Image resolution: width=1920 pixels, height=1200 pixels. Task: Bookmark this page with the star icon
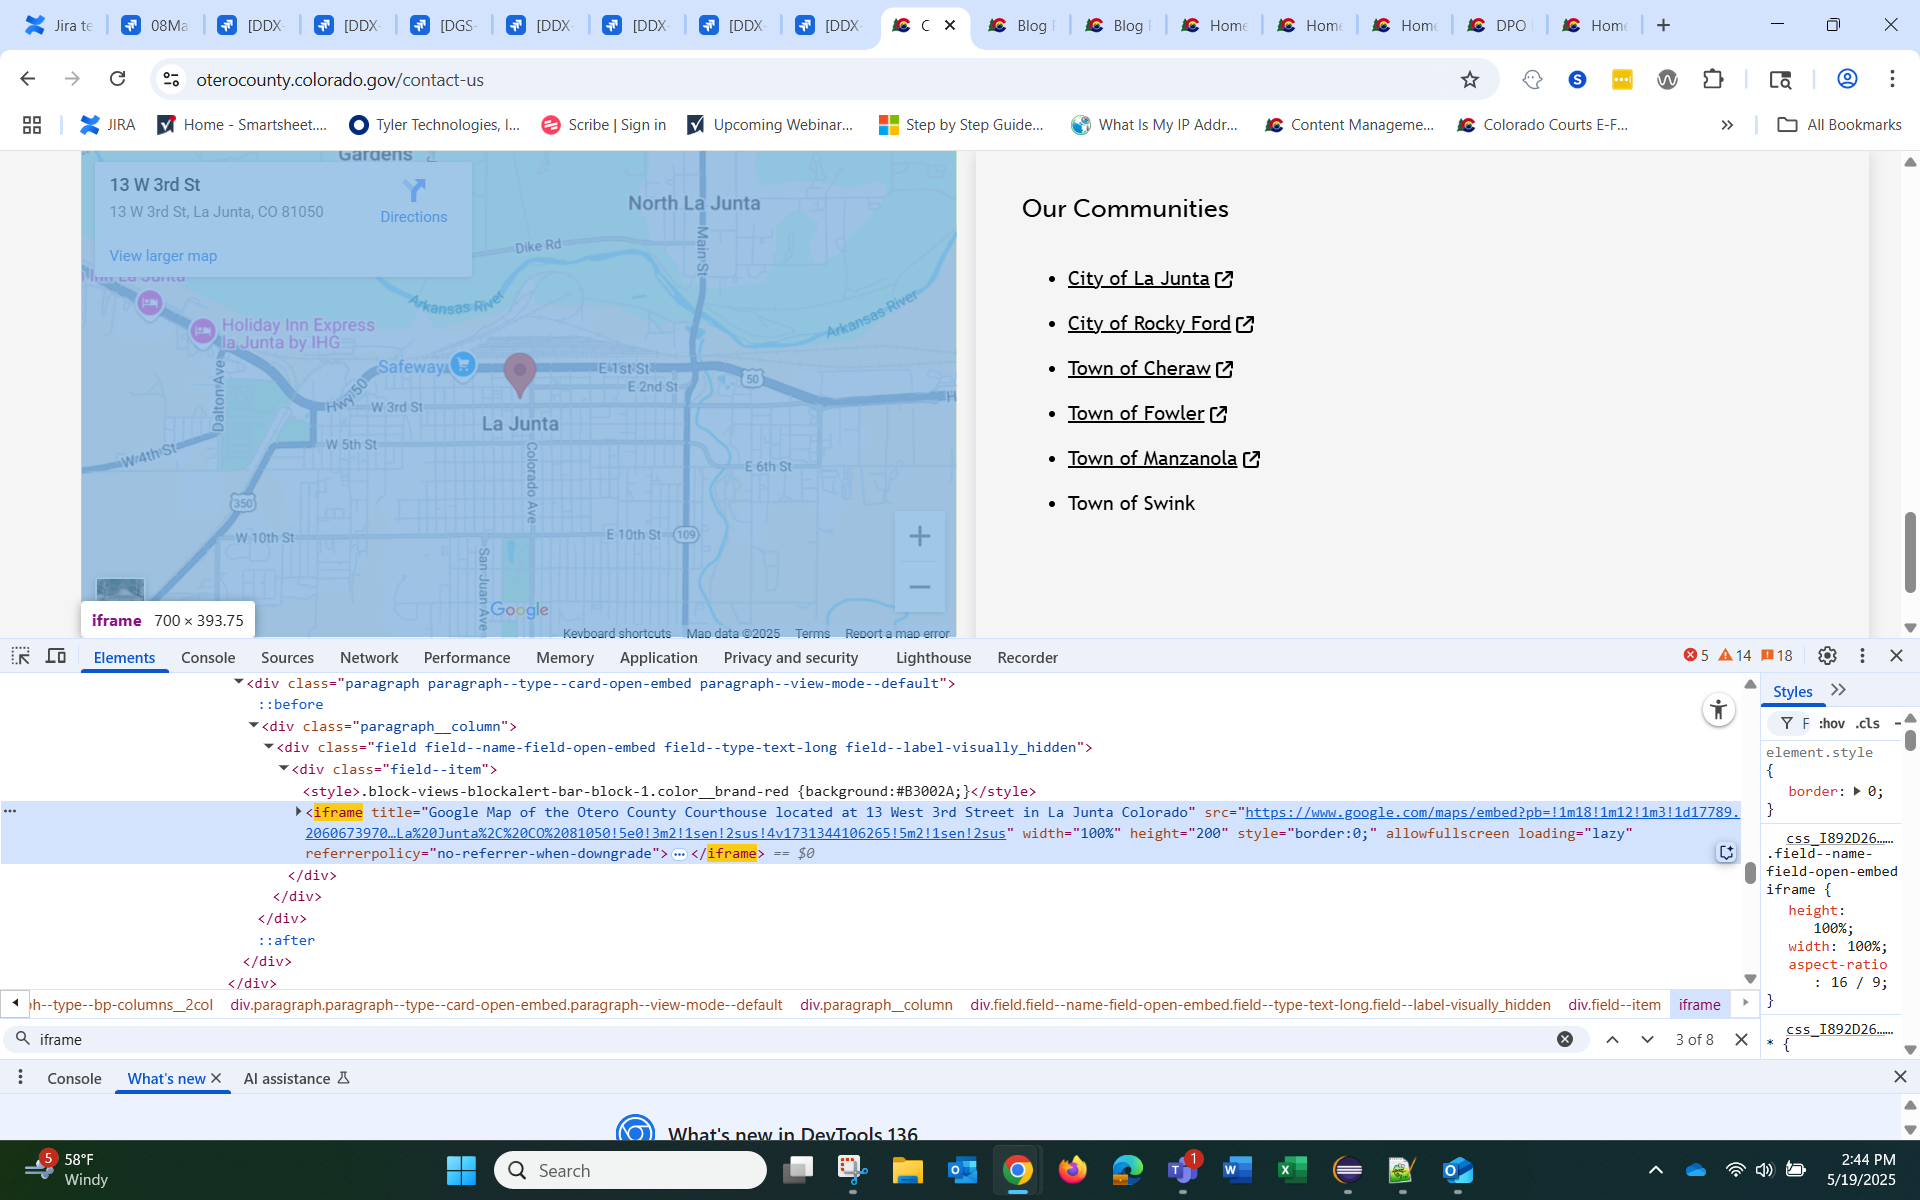[x=1469, y=79]
